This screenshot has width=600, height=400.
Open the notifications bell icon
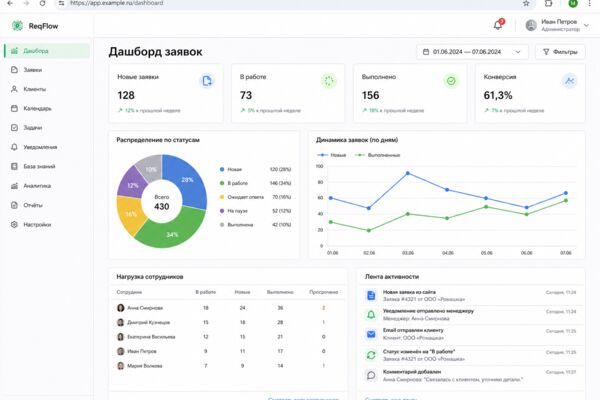(498, 25)
